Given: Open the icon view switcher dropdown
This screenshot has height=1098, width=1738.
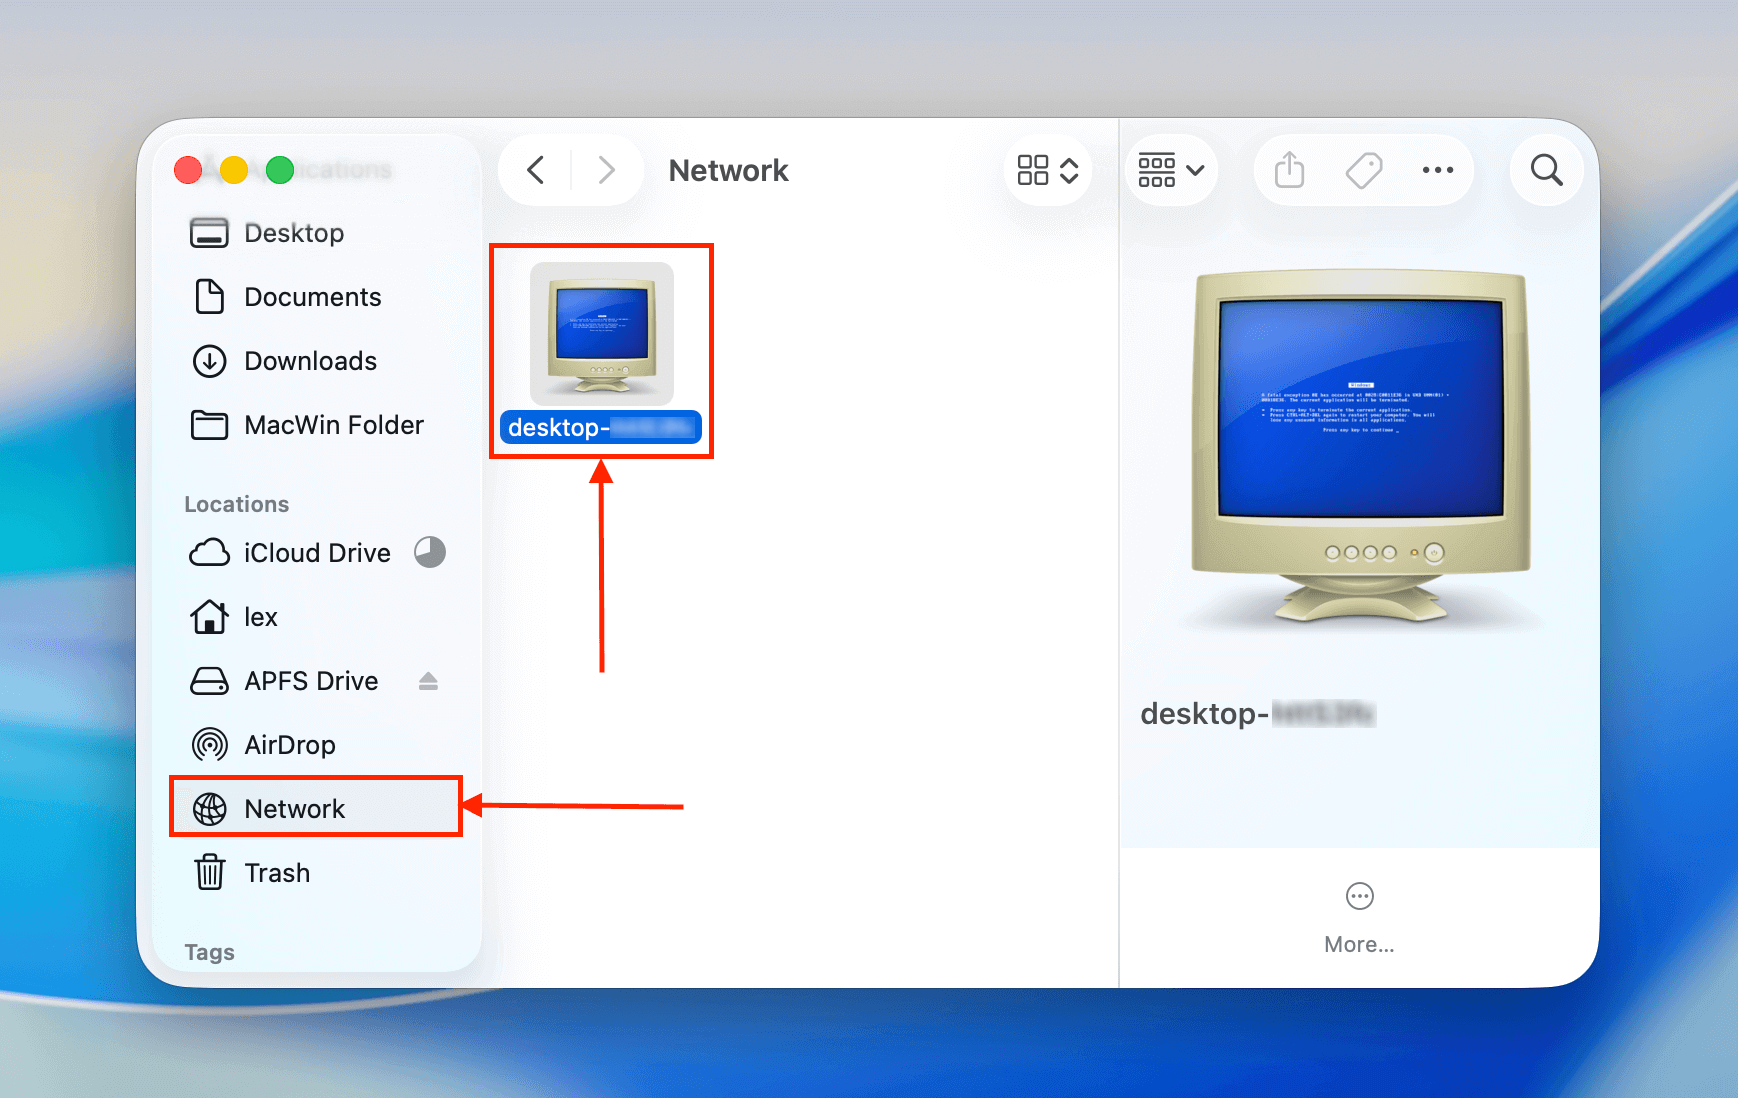Looking at the screenshot, I should coord(1047,170).
